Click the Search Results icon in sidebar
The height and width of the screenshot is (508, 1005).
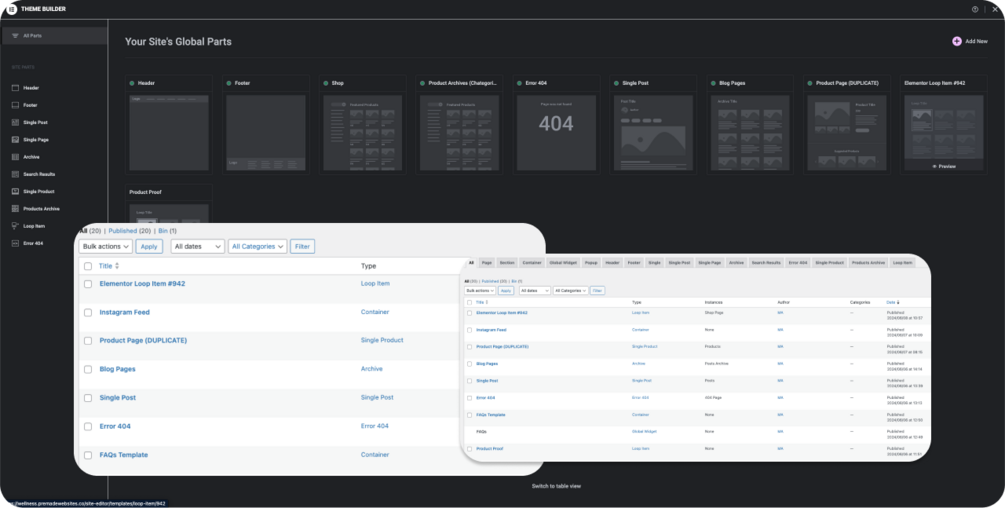point(15,174)
